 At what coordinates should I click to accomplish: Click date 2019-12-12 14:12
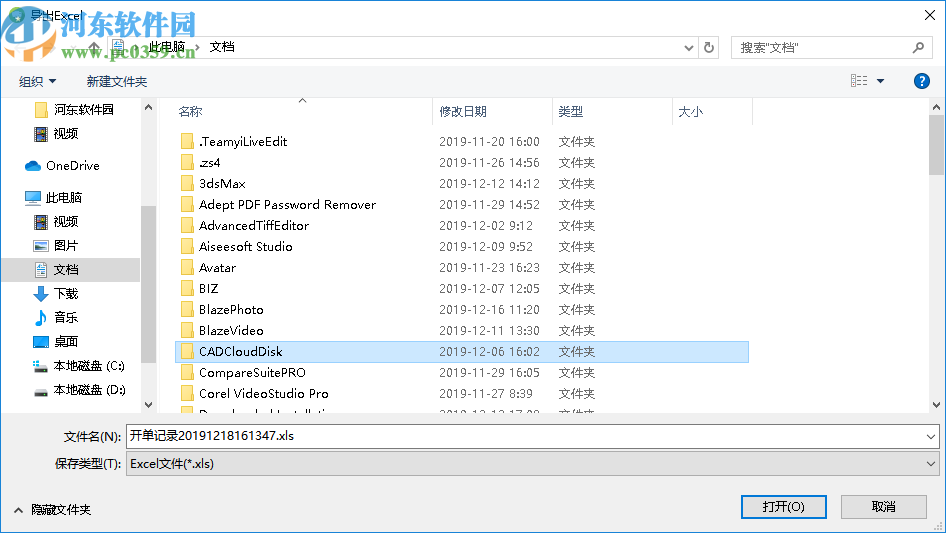[x=489, y=184]
